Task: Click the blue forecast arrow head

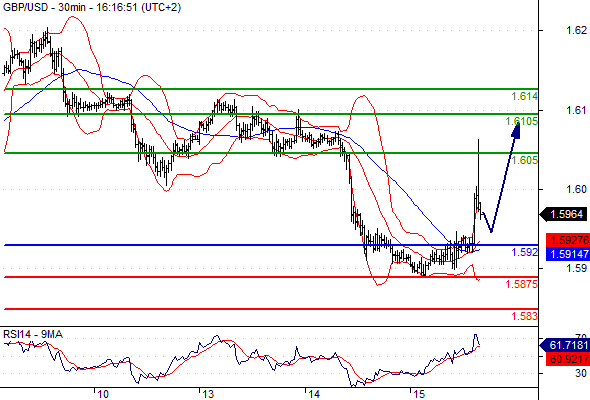Action: (x=516, y=129)
